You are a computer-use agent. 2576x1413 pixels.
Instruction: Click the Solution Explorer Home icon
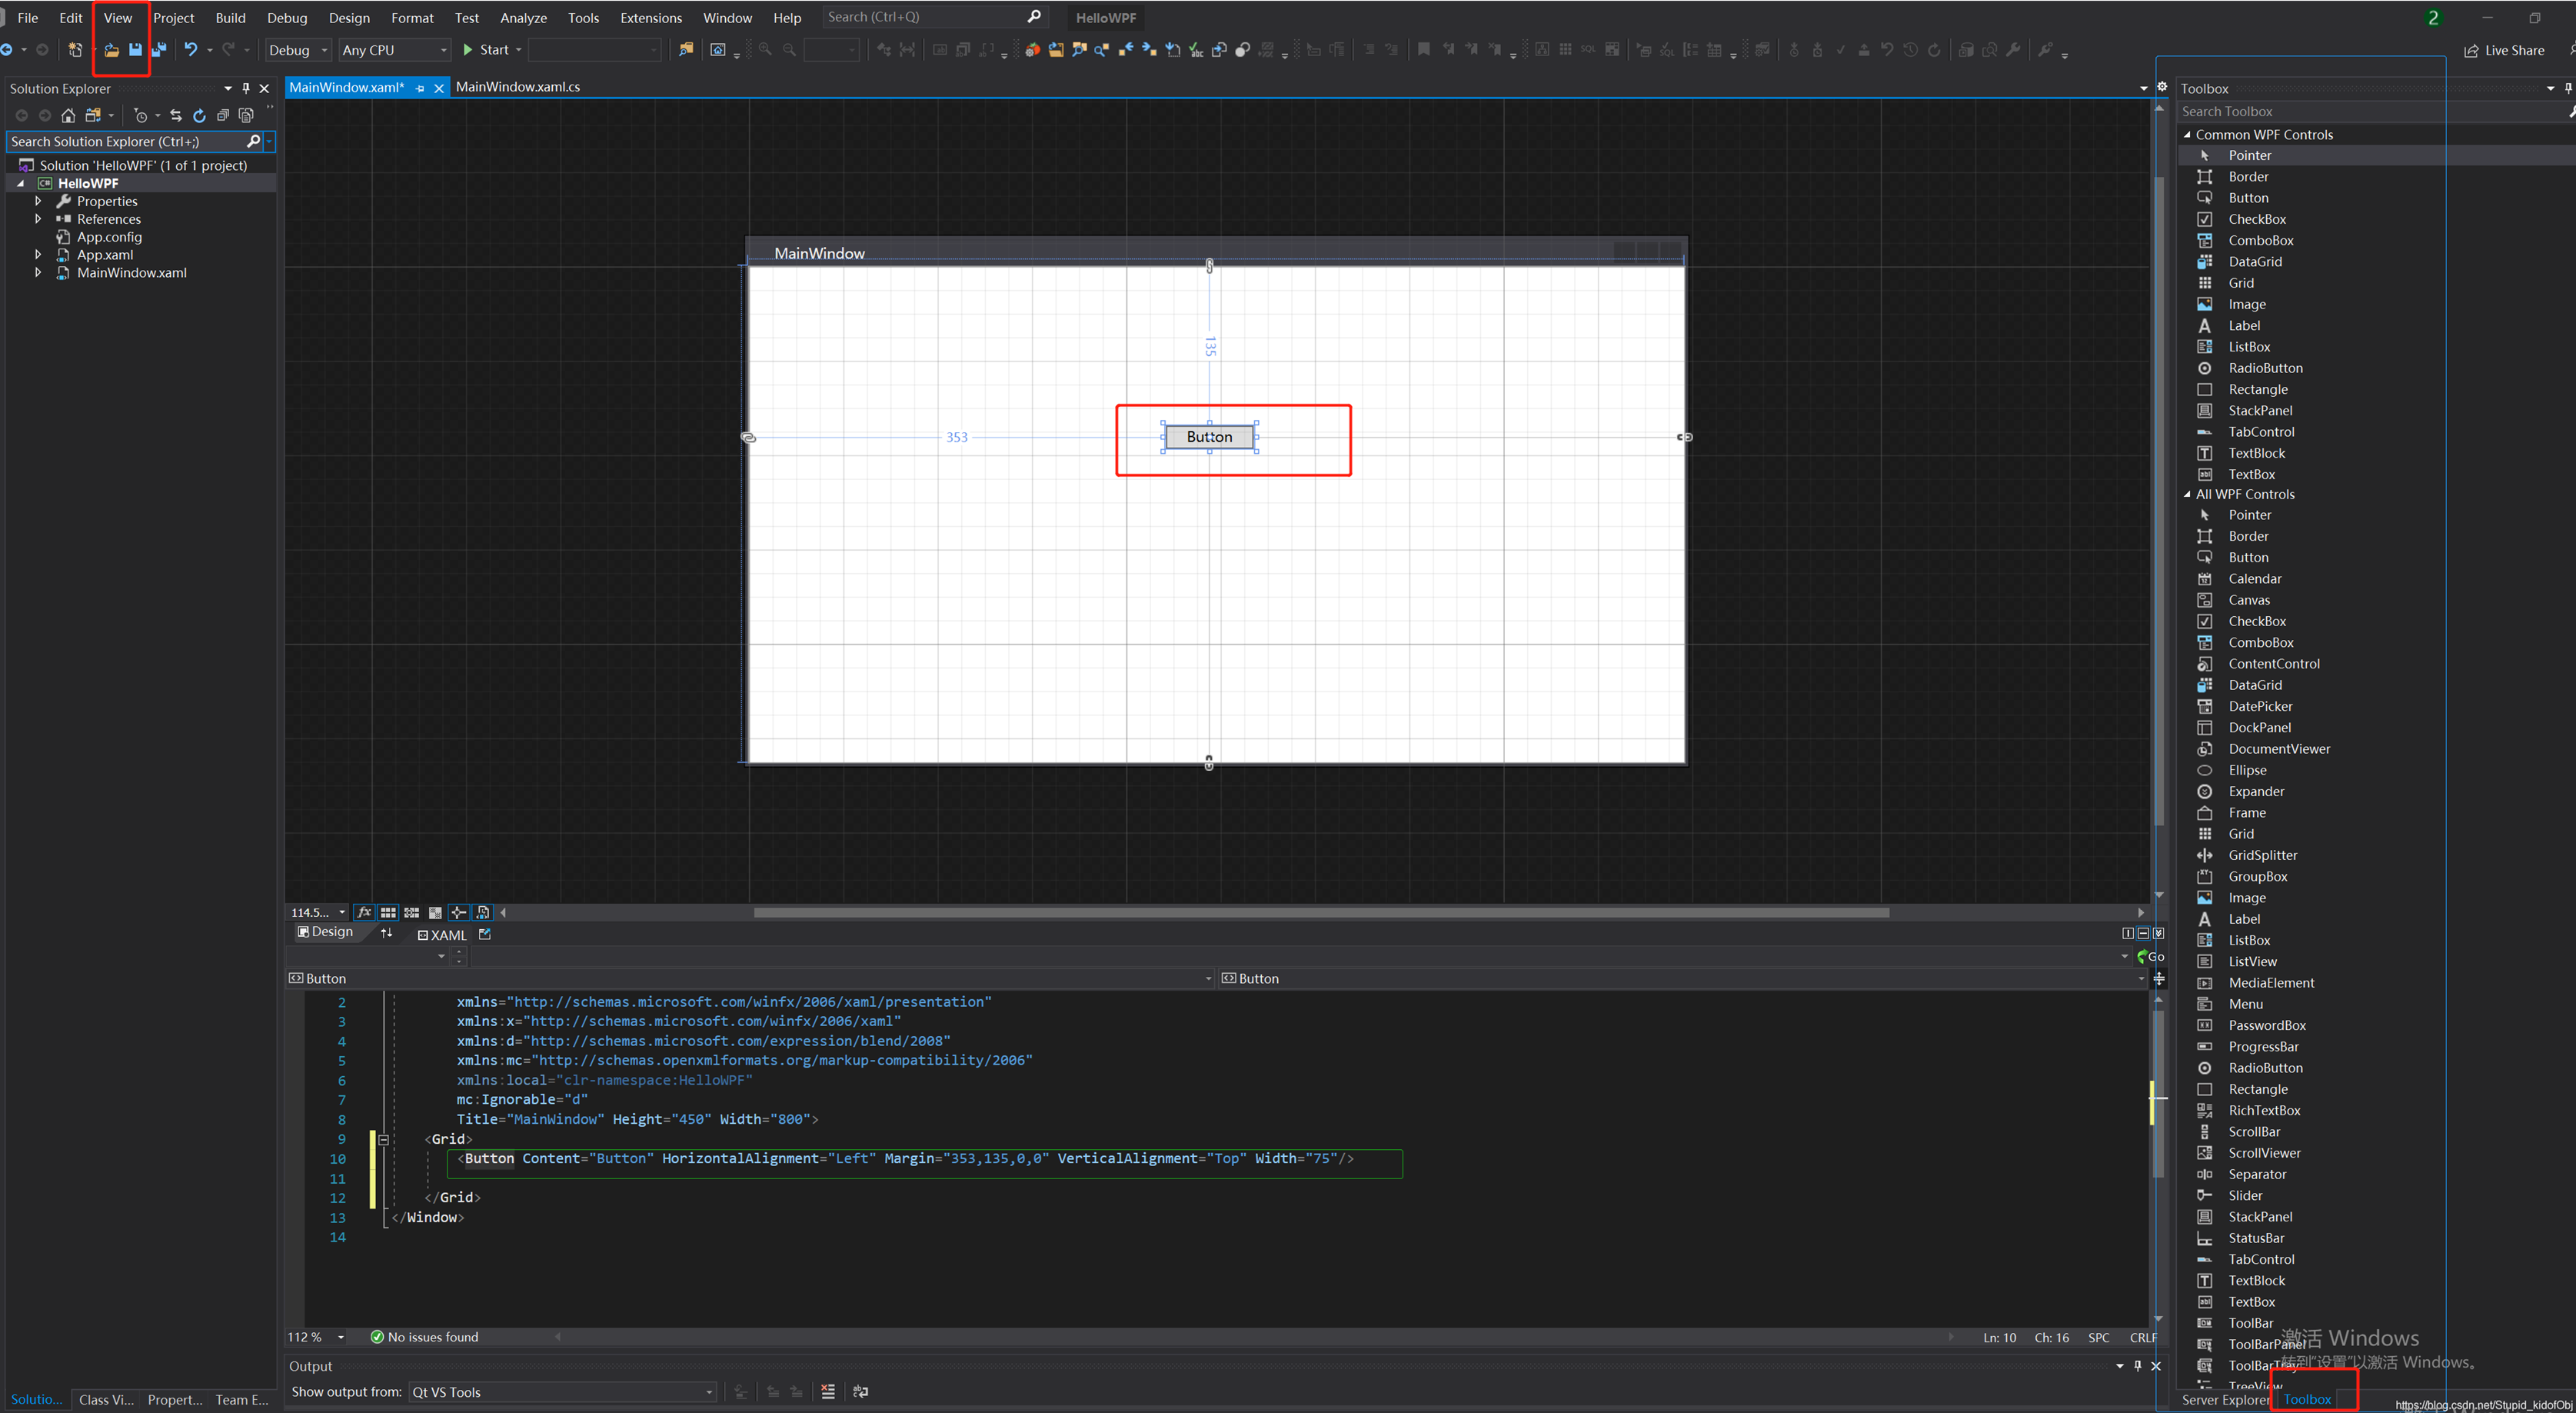click(68, 116)
